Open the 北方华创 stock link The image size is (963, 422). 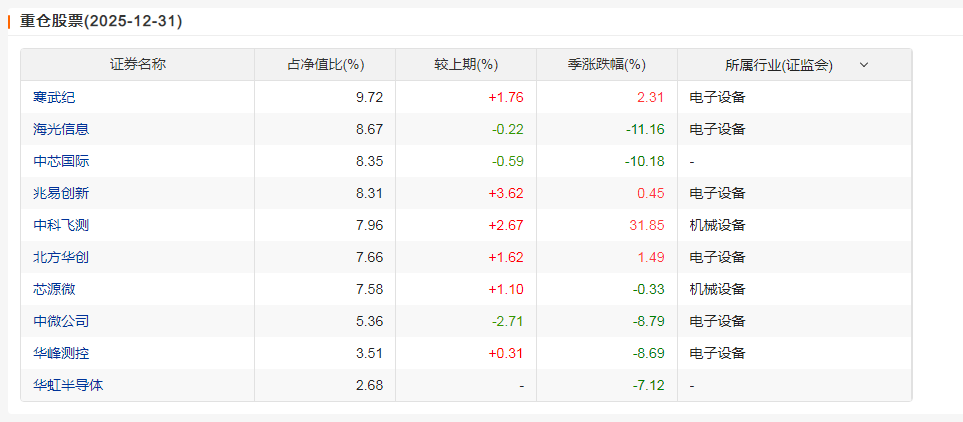[61, 257]
